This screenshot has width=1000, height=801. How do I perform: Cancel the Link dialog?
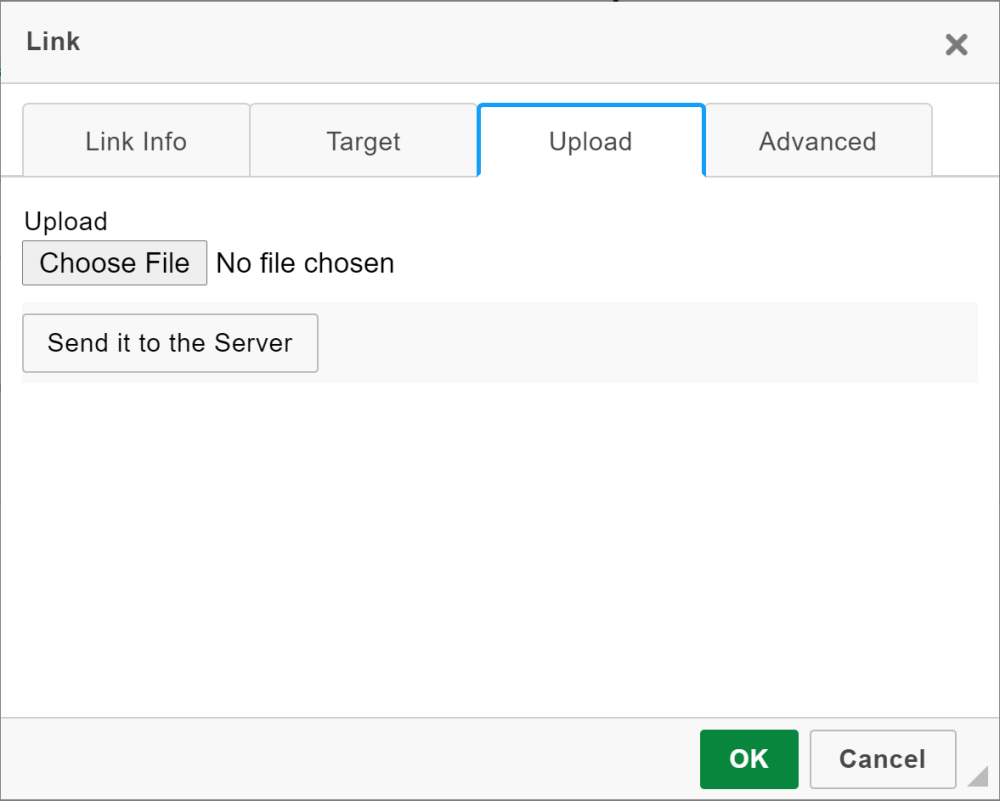(x=882, y=759)
